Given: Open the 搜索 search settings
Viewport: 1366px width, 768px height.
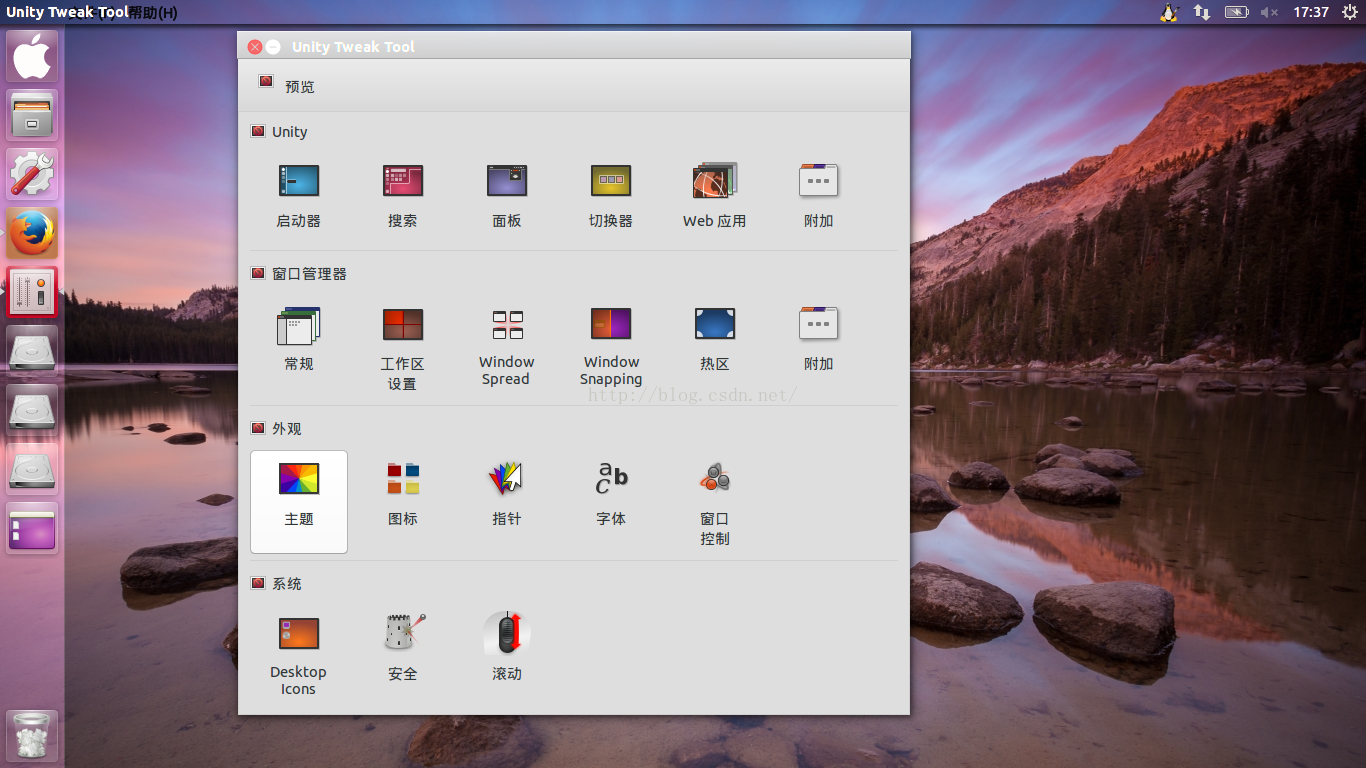Looking at the screenshot, I should coord(402,195).
